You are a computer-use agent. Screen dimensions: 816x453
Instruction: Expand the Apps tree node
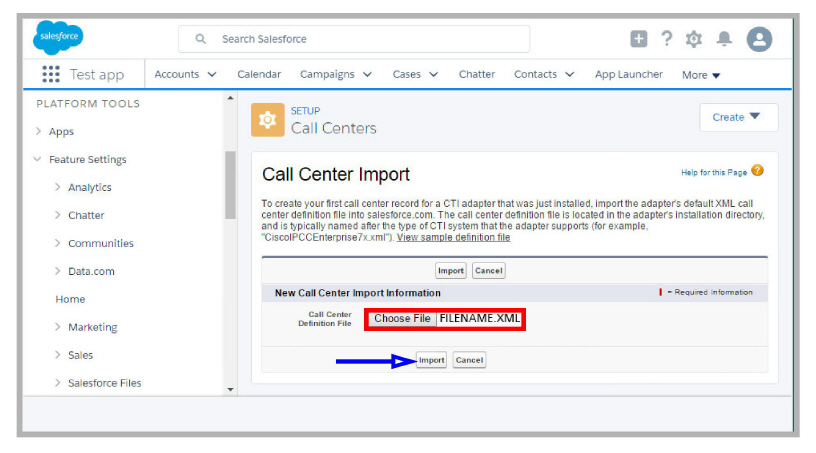pyautogui.click(x=38, y=131)
